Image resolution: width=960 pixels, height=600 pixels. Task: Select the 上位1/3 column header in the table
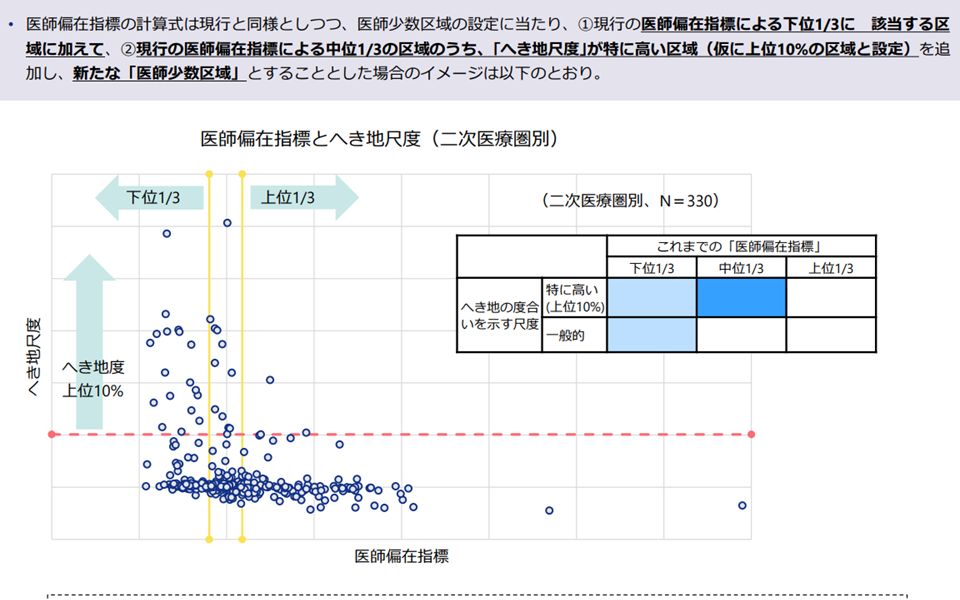pos(831,267)
